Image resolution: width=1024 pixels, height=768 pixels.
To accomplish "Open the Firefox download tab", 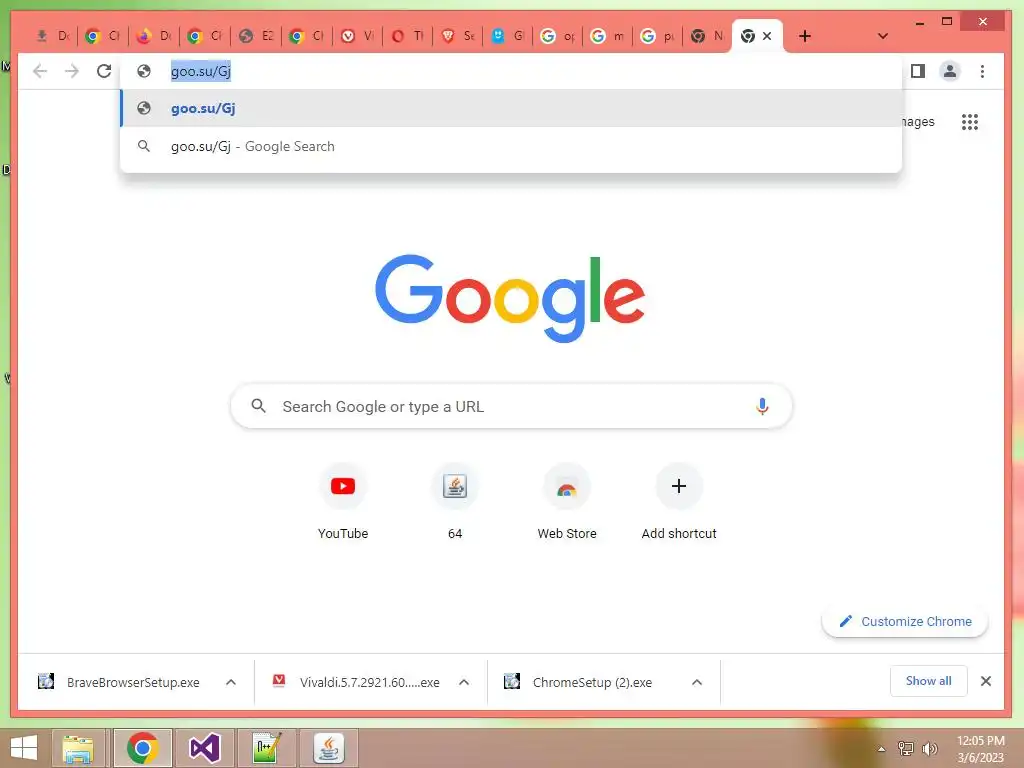I will (x=154, y=36).
